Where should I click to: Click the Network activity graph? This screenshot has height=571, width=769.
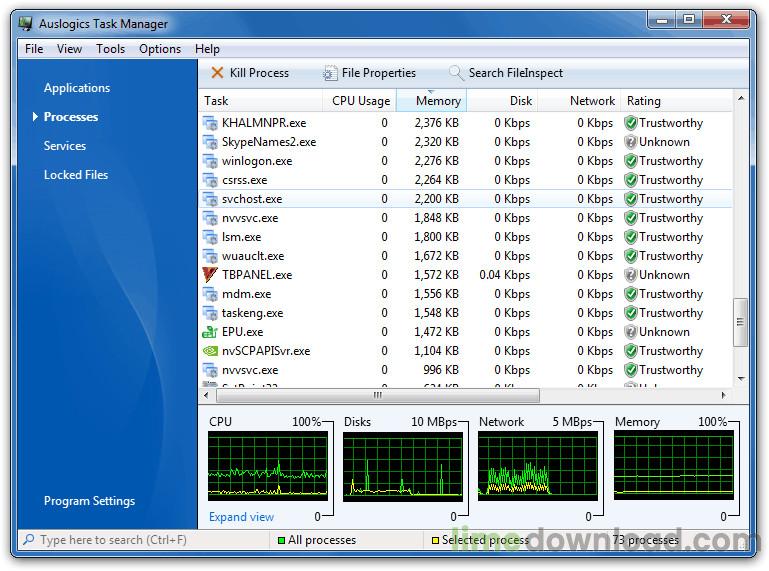tap(538, 466)
